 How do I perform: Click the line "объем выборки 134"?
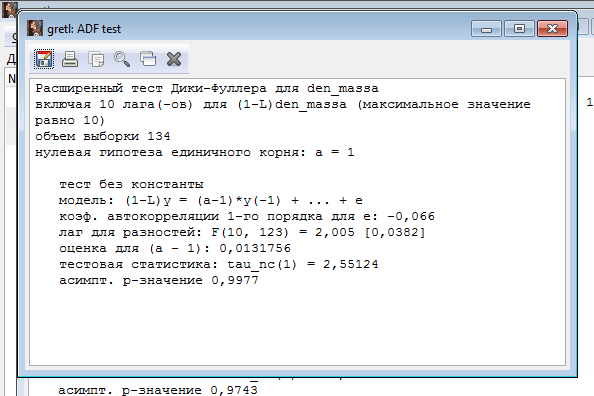tap(103, 136)
